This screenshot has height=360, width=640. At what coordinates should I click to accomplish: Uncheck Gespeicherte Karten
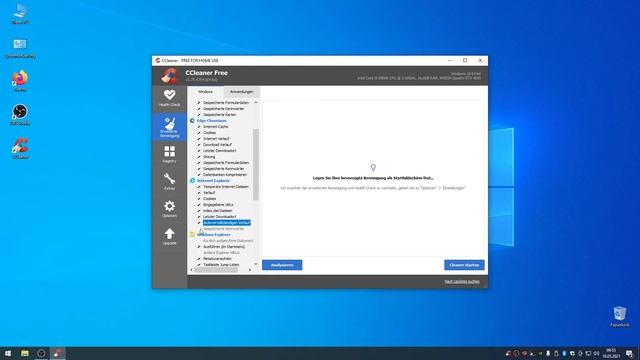tap(199, 115)
